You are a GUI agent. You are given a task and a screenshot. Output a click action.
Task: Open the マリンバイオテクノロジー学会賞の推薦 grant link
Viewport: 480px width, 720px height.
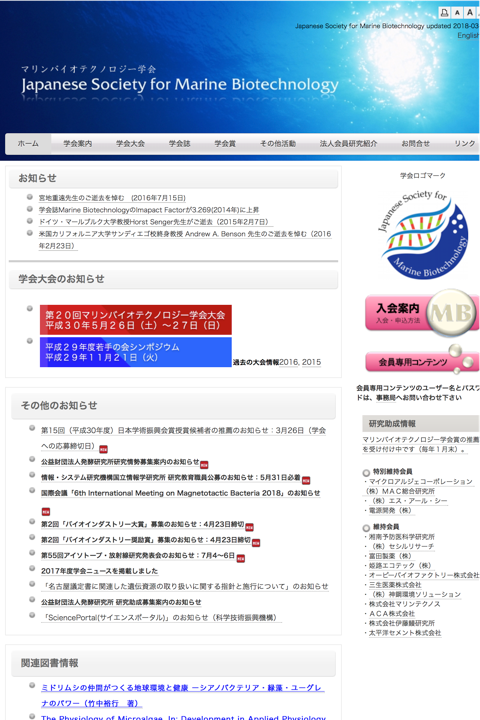click(x=421, y=444)
